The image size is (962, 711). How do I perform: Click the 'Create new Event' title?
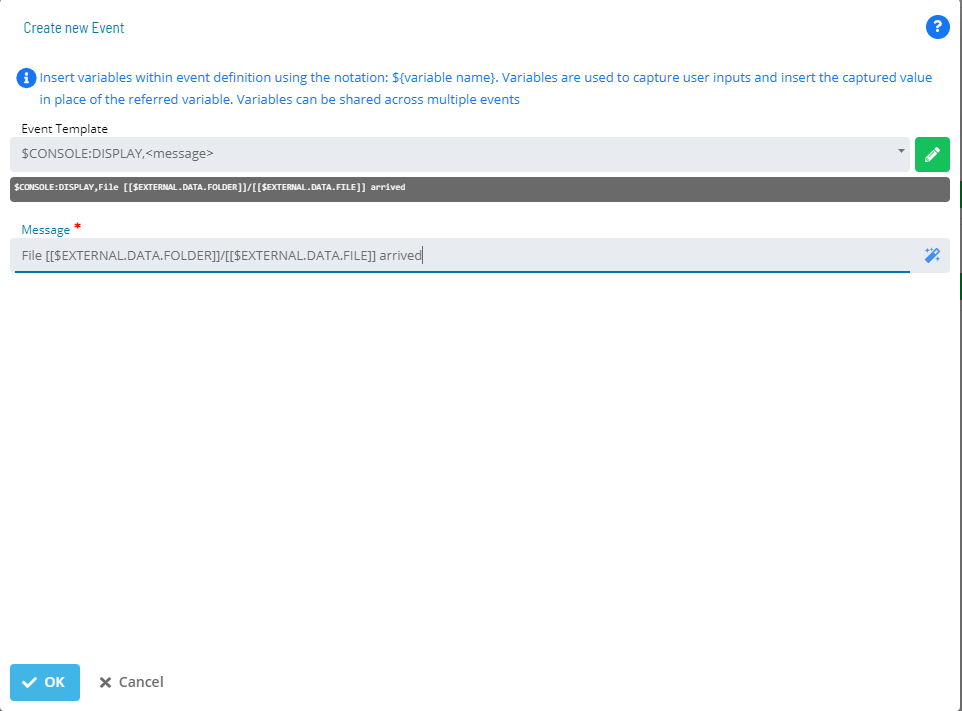pos(74,28)
